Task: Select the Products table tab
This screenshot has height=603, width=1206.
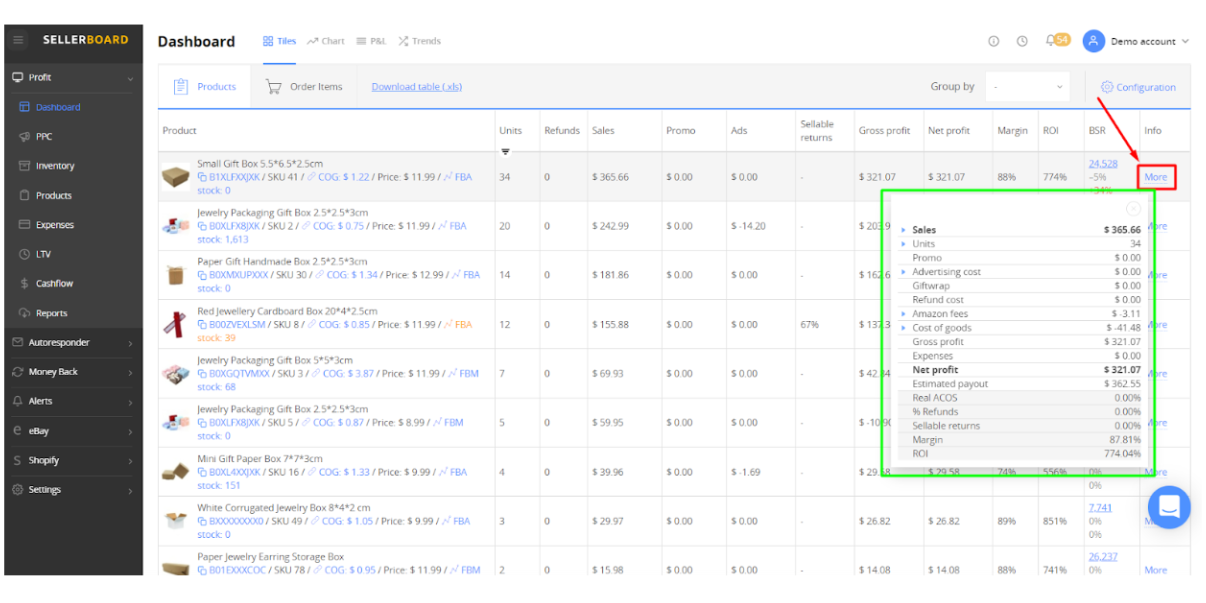Action: point(205,87)
